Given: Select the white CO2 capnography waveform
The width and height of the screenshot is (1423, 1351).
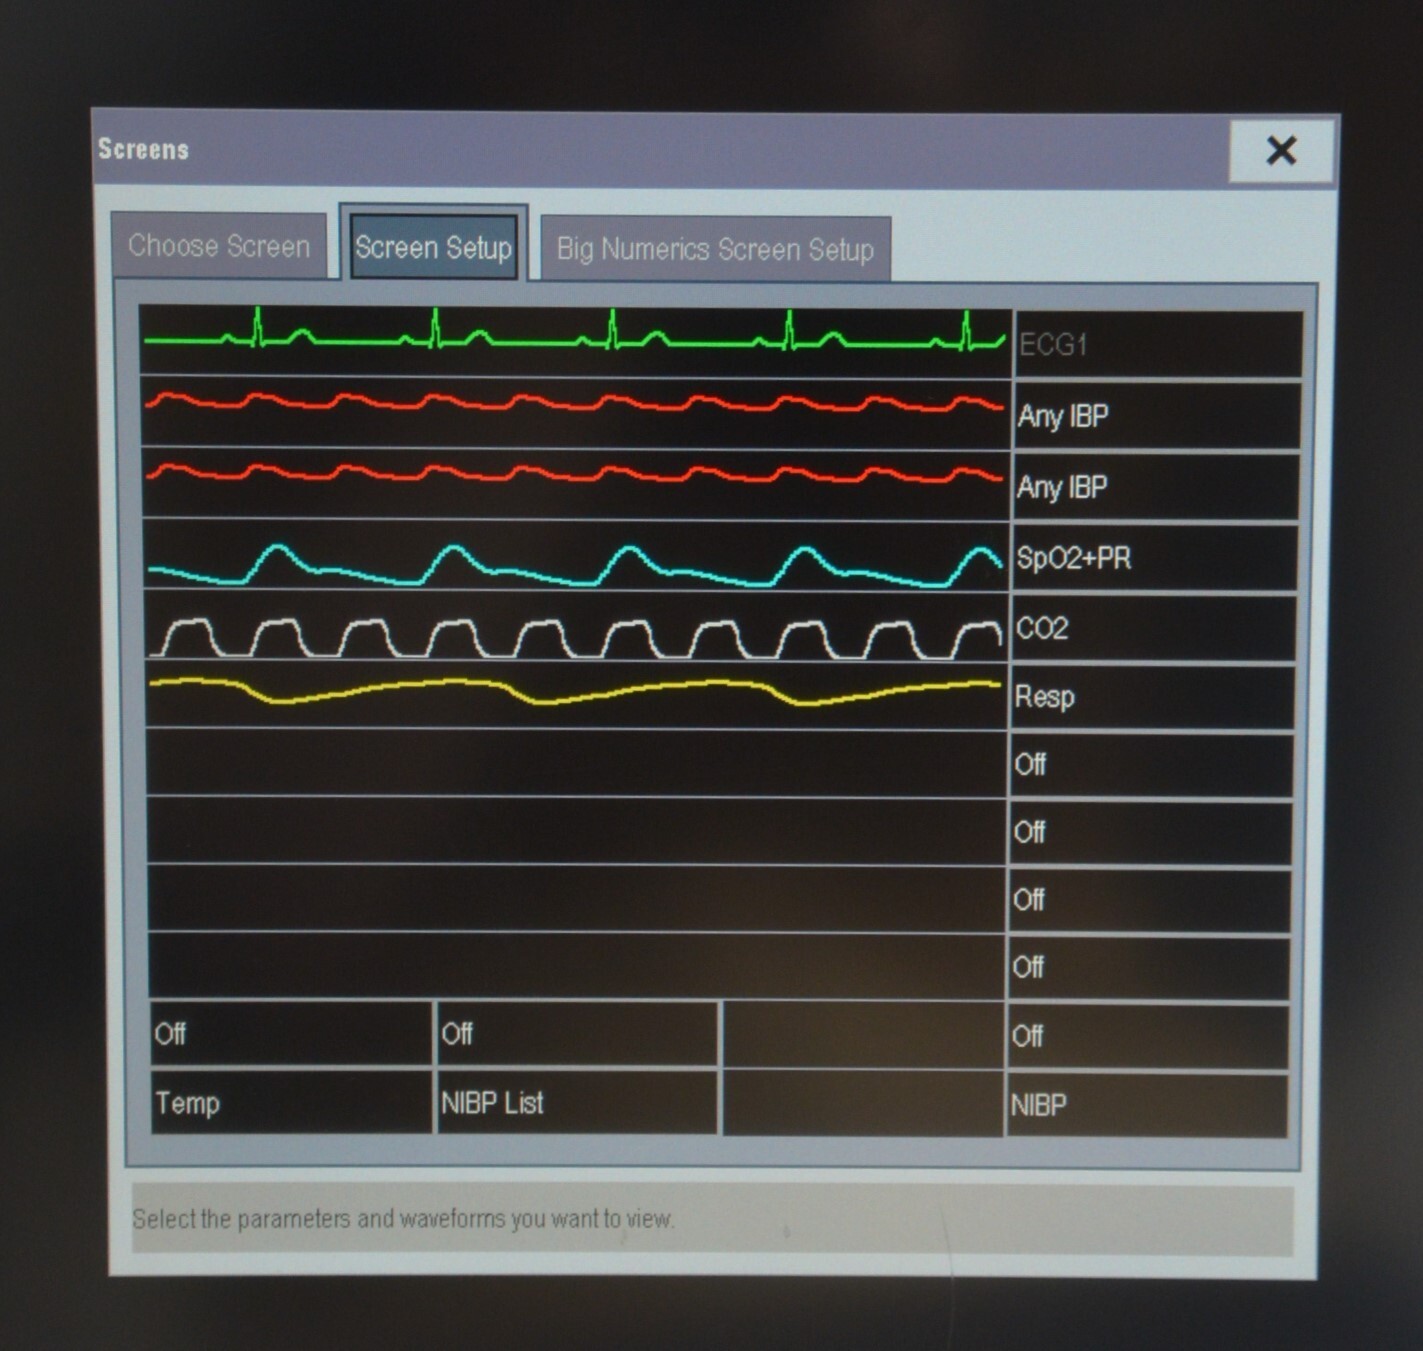Looking at the screenshot, I should click(x=575, y=627).
